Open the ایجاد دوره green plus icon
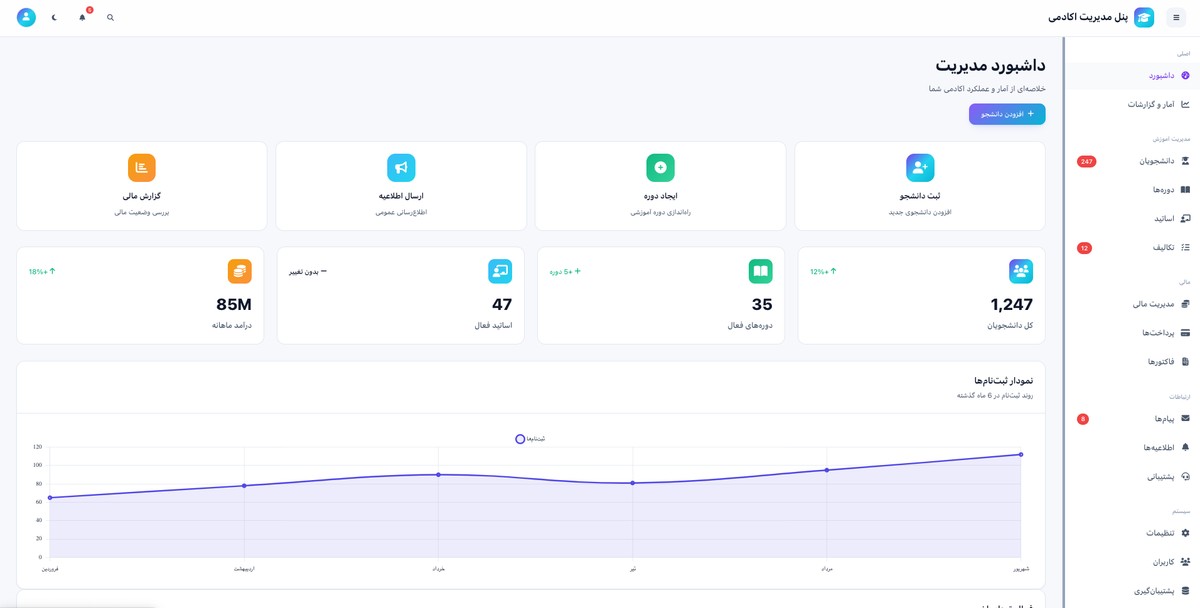Viewport: 1200px width, 608px height. (x=661, y=167)
